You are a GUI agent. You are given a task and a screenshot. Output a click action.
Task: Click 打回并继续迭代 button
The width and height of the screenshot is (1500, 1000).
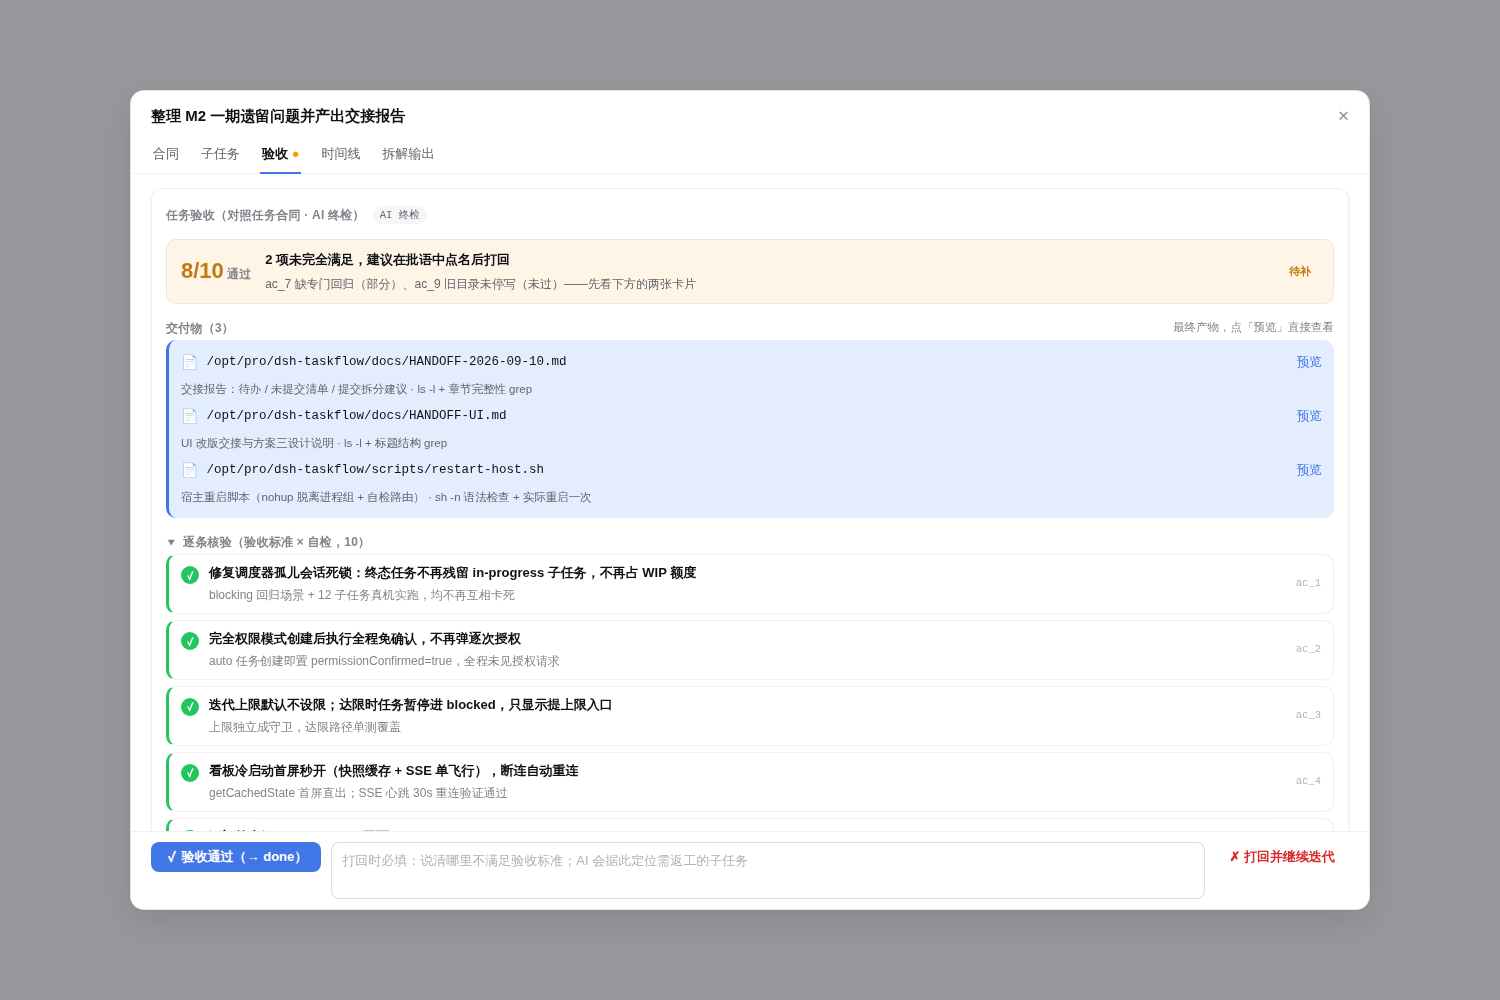(x=1282, y=857)
